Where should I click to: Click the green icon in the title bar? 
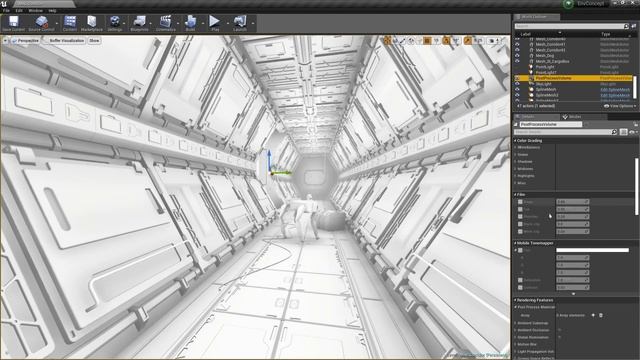(568, 4)
